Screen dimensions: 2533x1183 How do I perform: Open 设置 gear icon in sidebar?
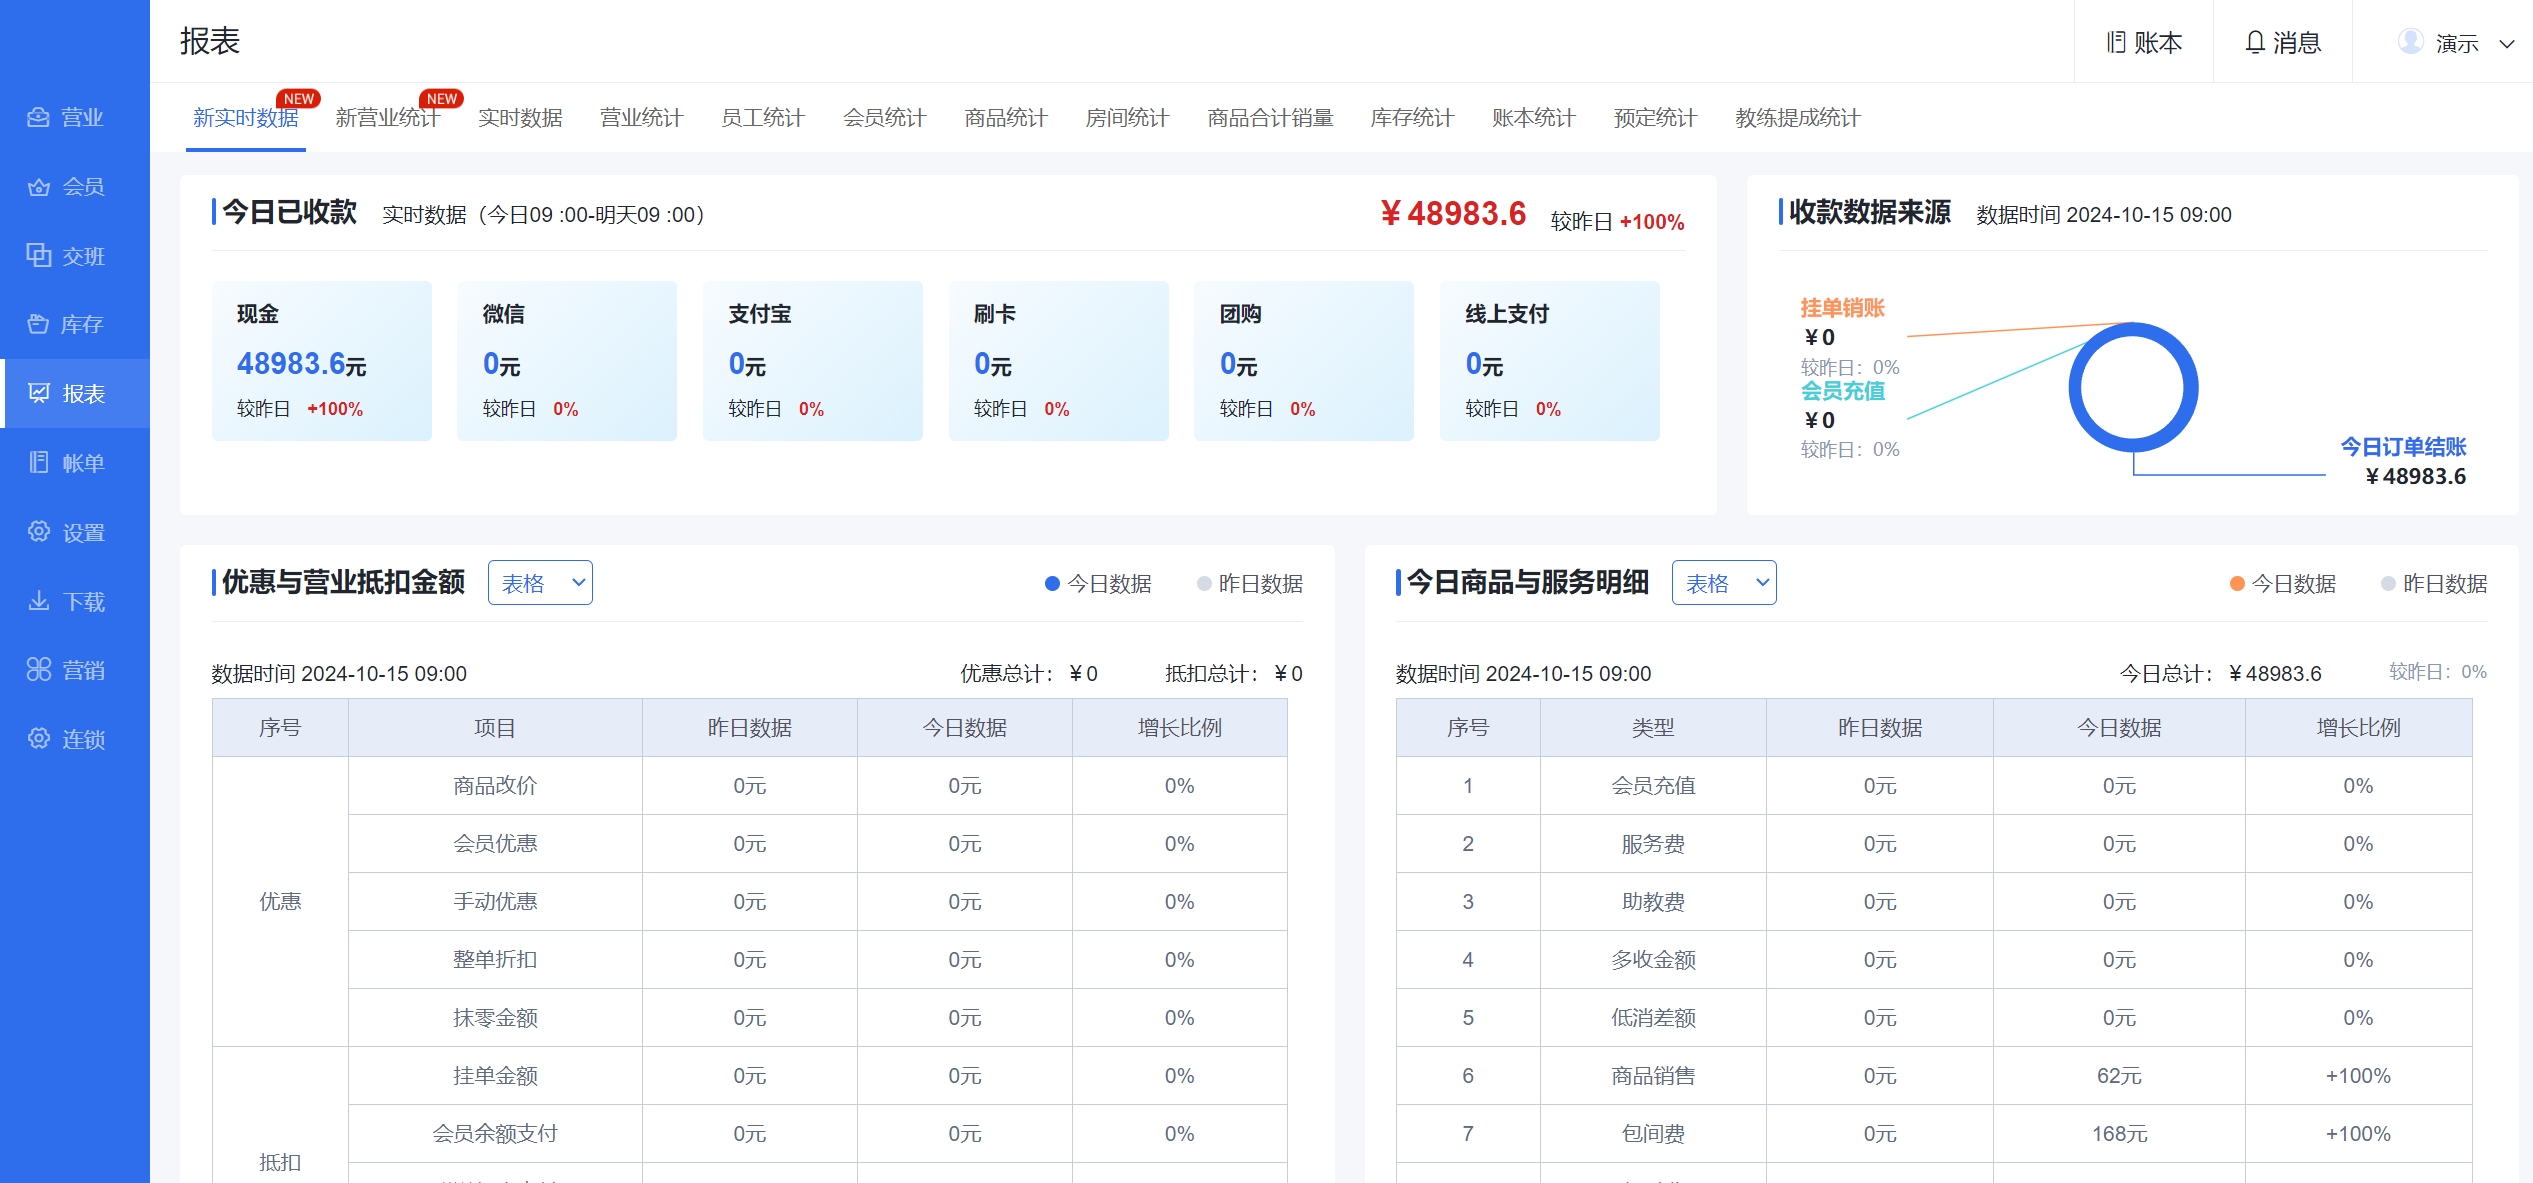pyautogui.click(x=38, y=532)
